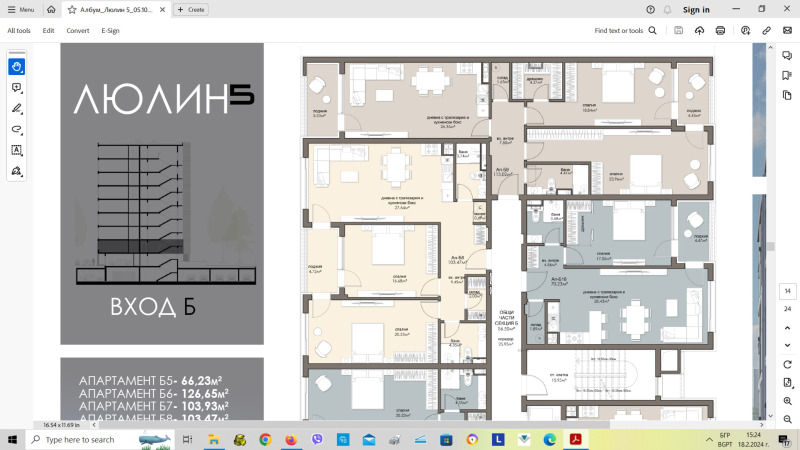Open the Bookmarks panel icon

[x=787, y=76]
